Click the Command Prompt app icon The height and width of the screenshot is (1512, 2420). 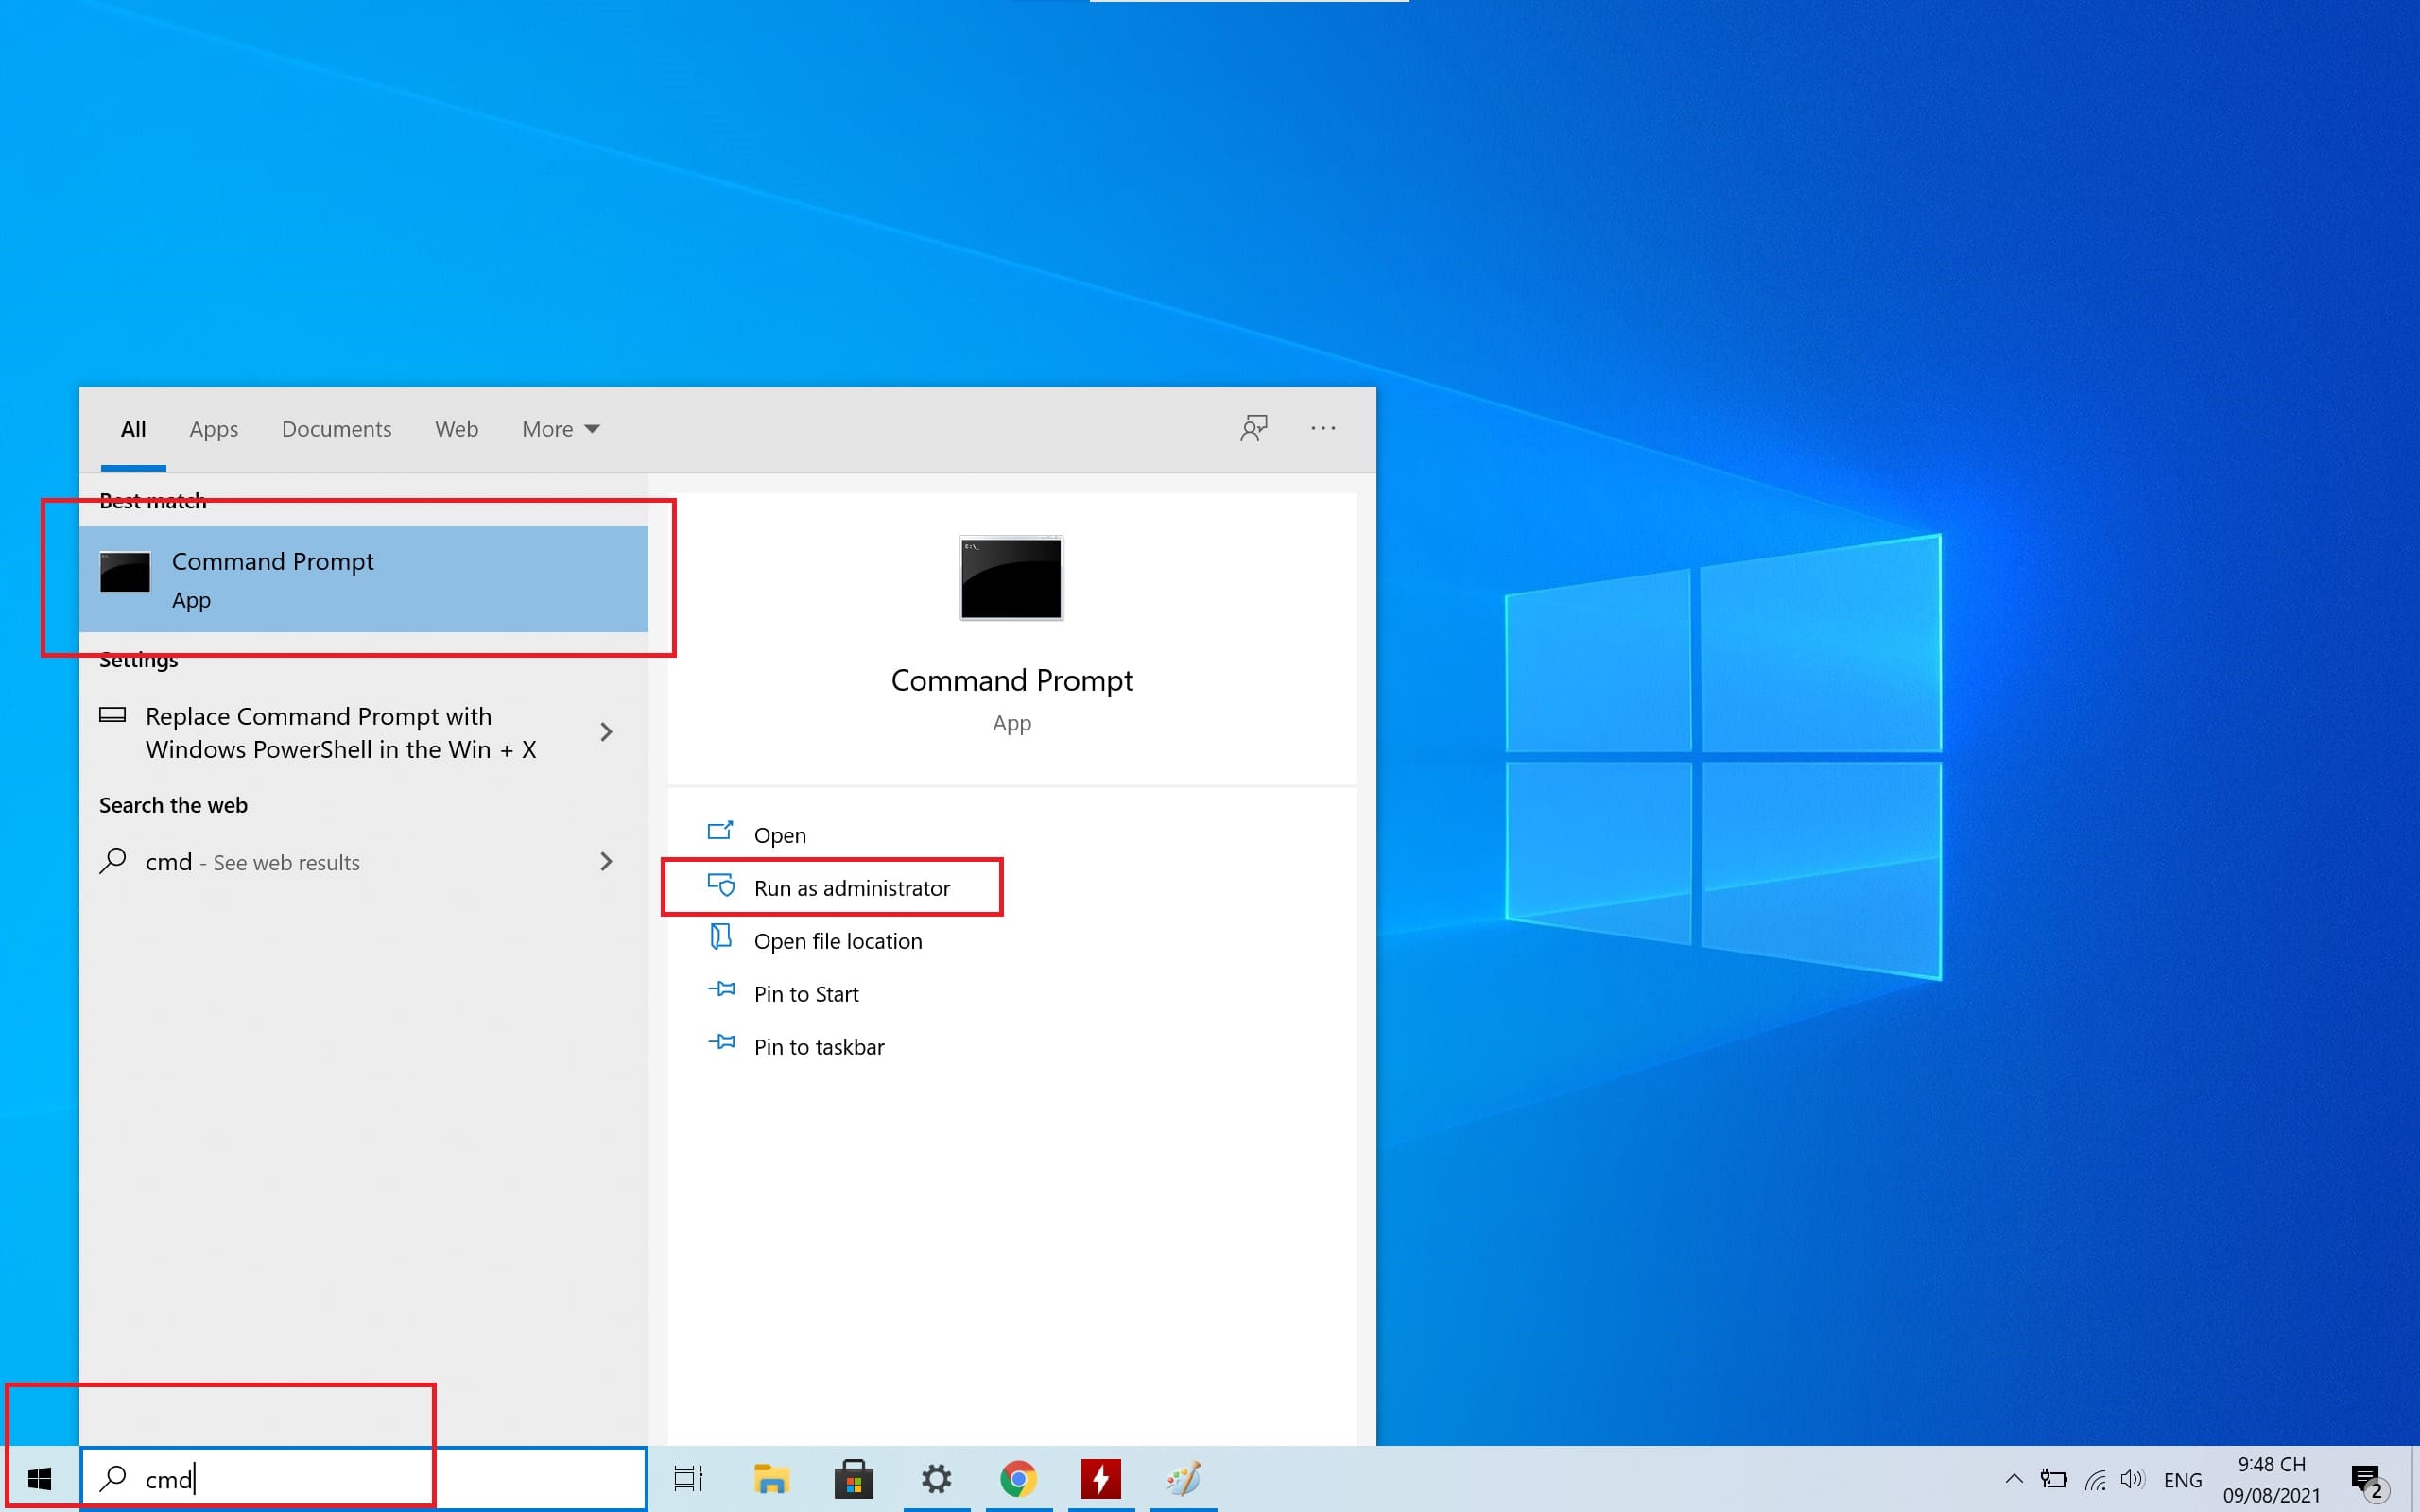[x=126, y=573]
